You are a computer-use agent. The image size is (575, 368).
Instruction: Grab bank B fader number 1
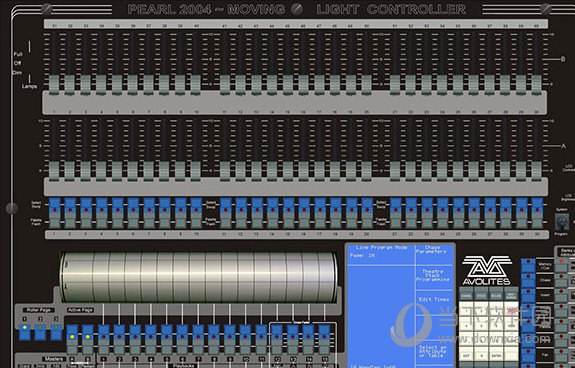pos(54,85)
